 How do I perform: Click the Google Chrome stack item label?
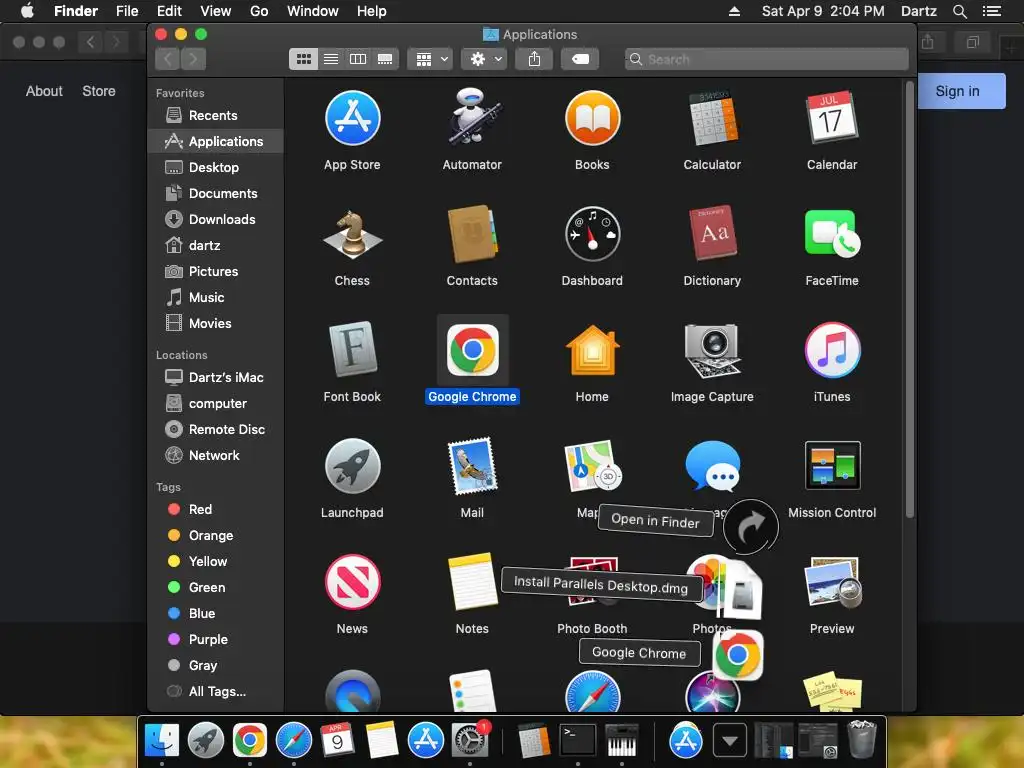click(639, 652)
